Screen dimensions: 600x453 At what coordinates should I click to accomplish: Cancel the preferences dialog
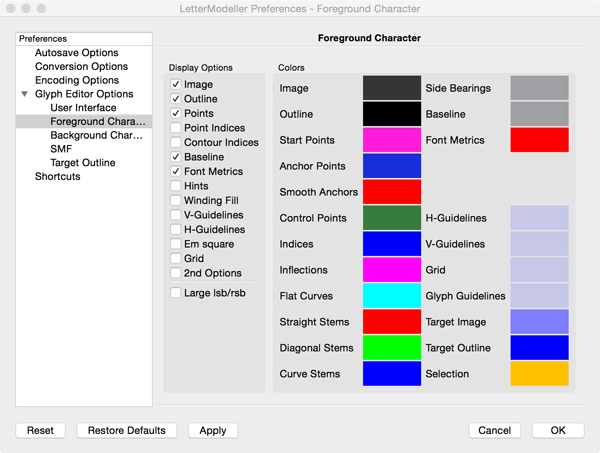[494, 430]
